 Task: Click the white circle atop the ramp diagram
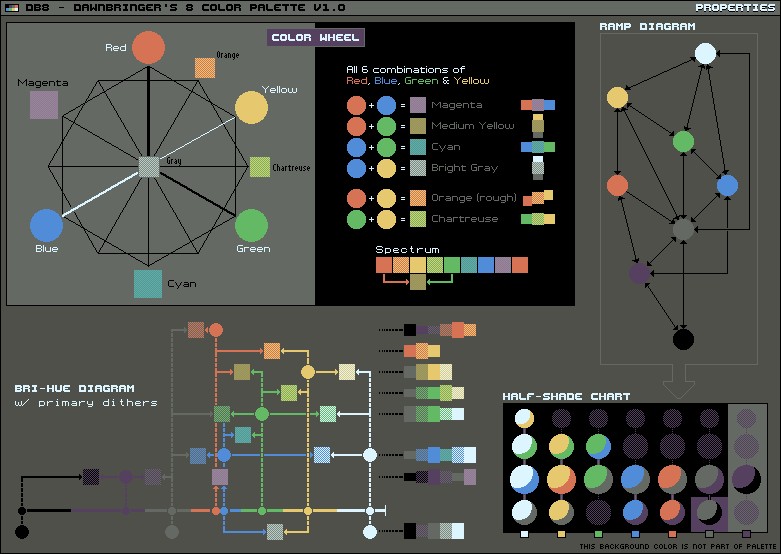click(x=706, y=54)
